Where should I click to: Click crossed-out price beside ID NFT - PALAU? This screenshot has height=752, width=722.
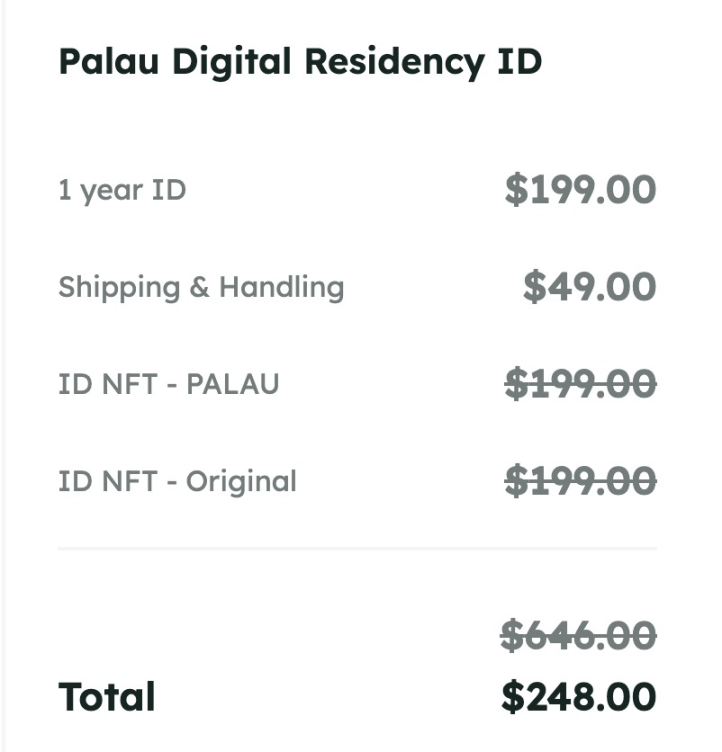point(580,384)
